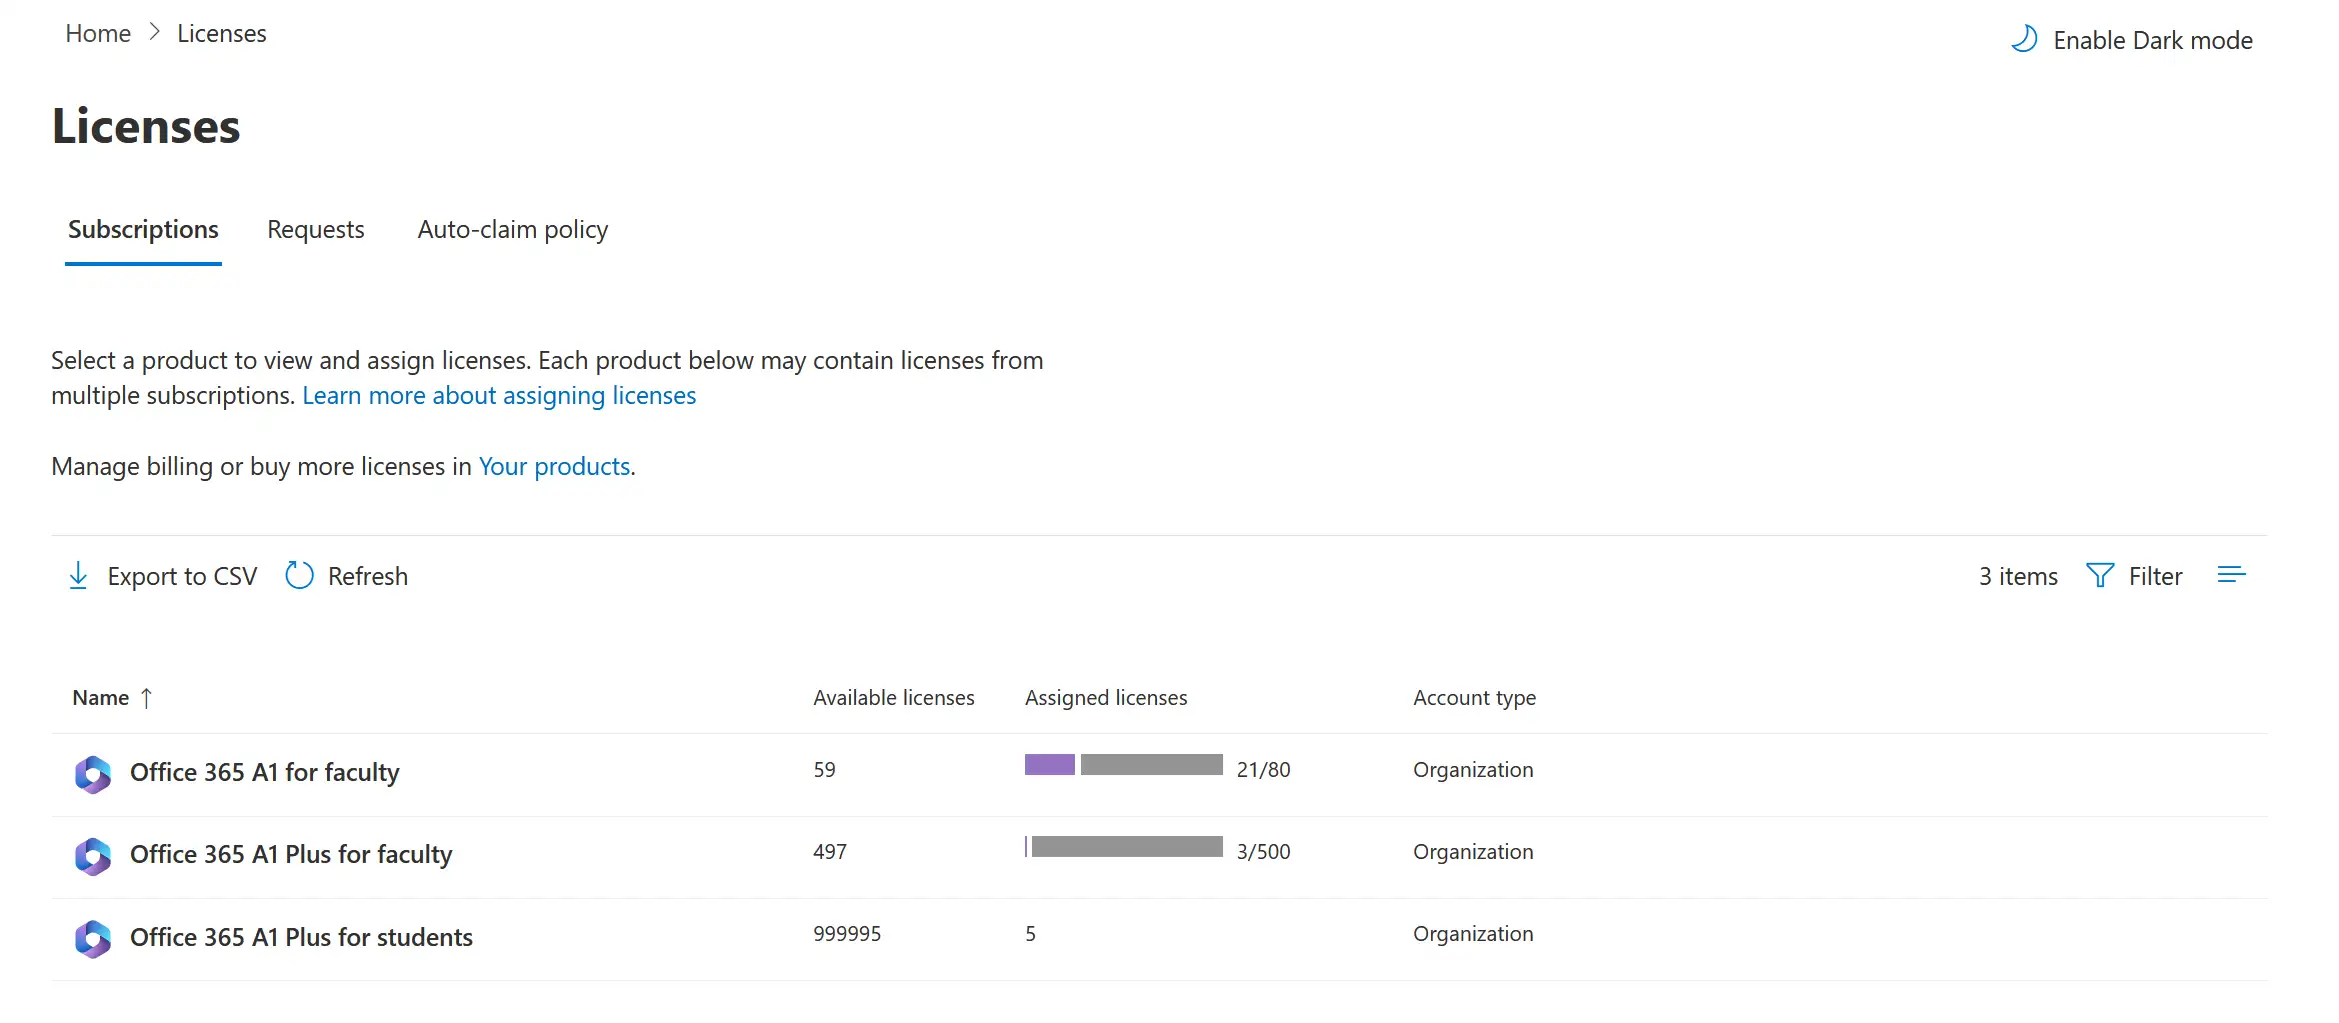Open the Auto-claim policy tab
This screenshot has height=1023, width=2339.
point(513,230)
